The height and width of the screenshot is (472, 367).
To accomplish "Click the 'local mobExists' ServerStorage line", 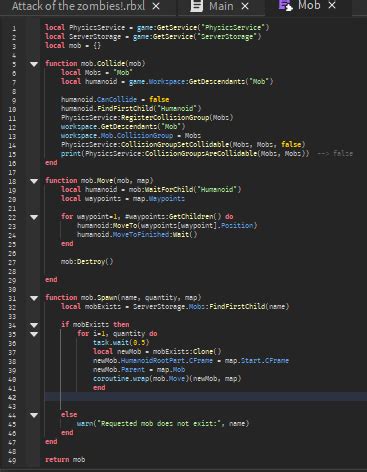I will pyautogui.click(x=175, y=307).
